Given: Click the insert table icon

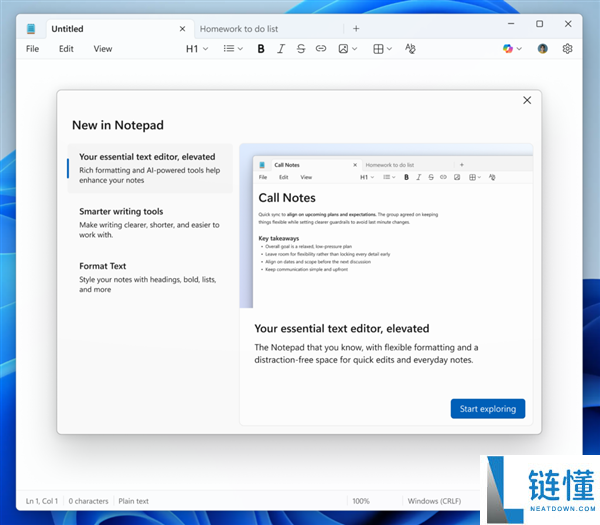Looking at the screenshot, I should click(378, 49).
